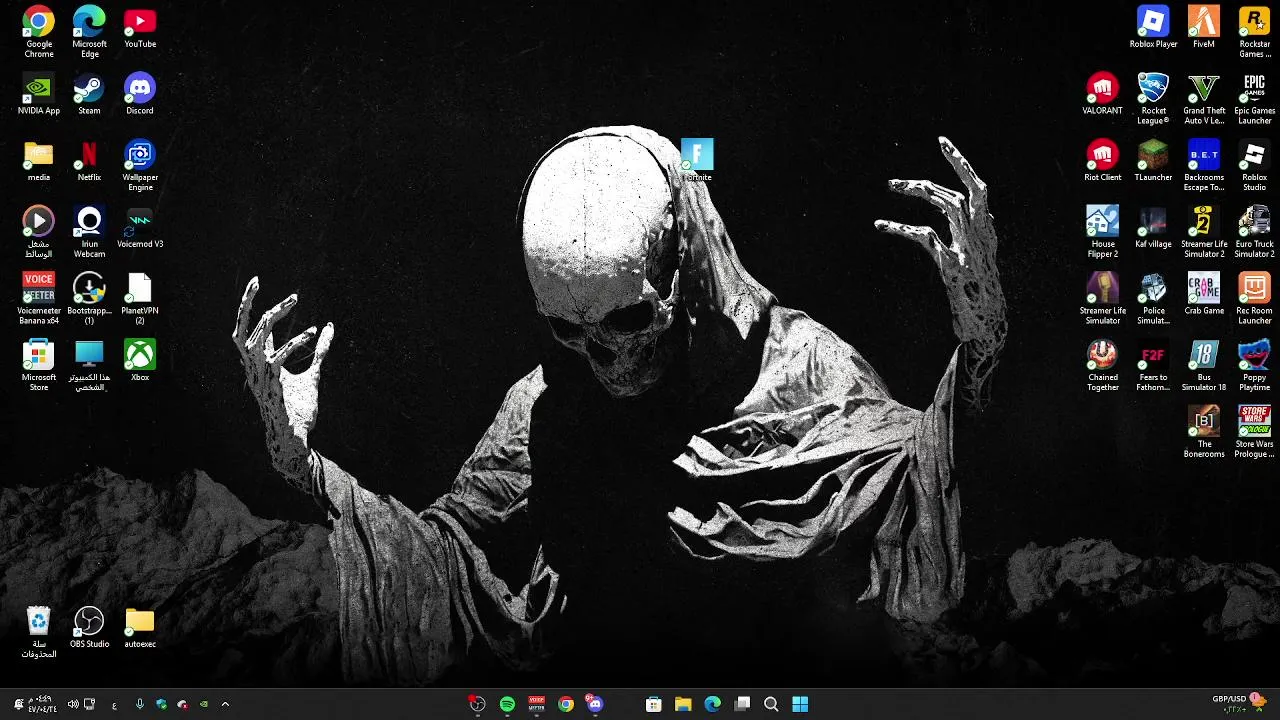1280x720 pixels.
Task: Select the Discord desktop icon
Action: coord(140,94)
